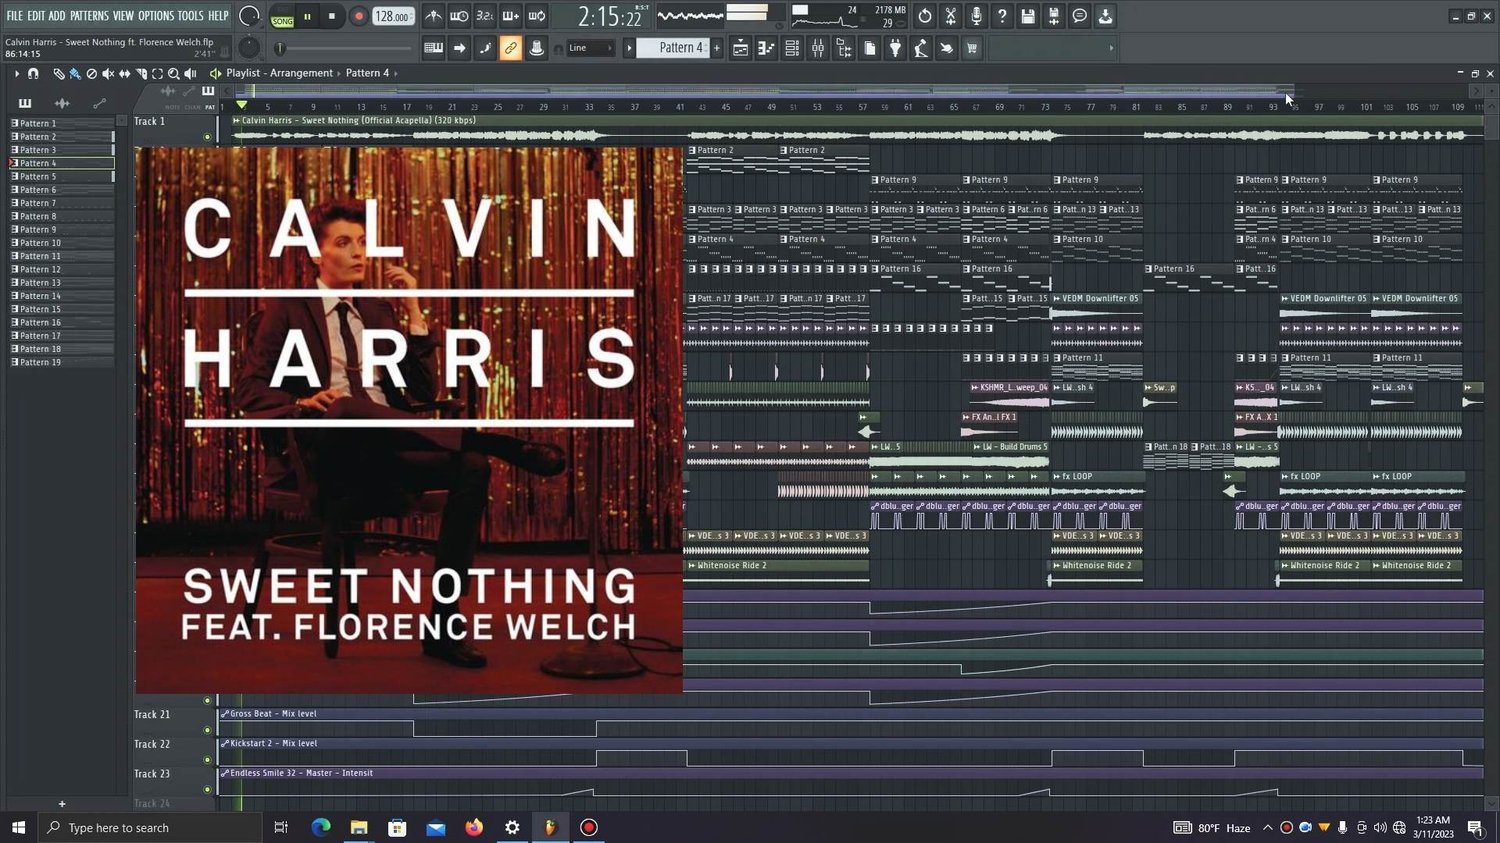Screen dimensions: 1500x843
Task: Open the metronome toggle in the toolbar
Action: (433, 16)
